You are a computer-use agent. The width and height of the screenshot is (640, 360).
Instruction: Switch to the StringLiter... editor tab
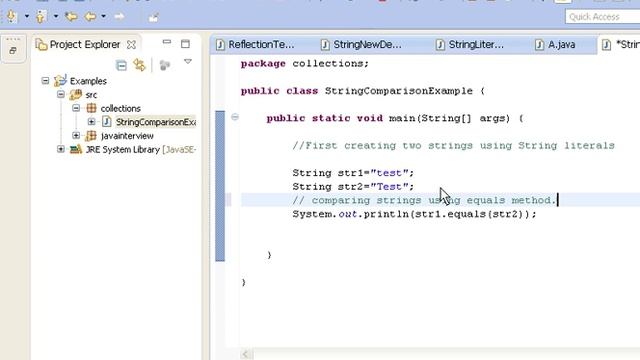pyautogui.click(x=470, y=44)
